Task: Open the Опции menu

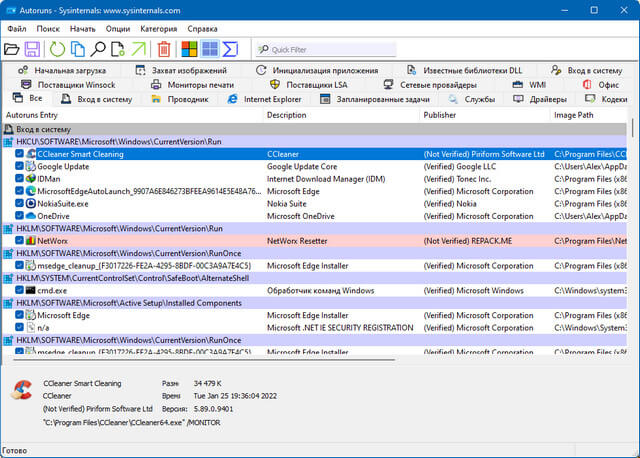Action: click(x=118, y=28)
